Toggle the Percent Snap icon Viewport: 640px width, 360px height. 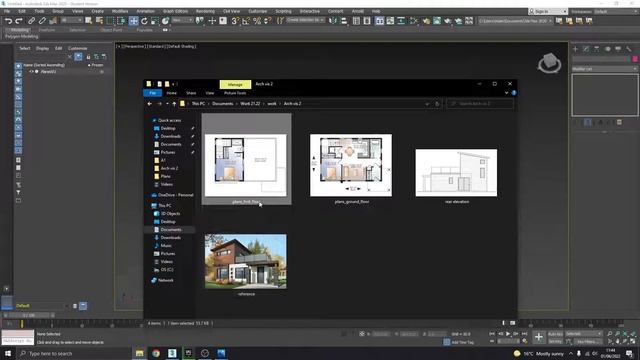point(257,21)
